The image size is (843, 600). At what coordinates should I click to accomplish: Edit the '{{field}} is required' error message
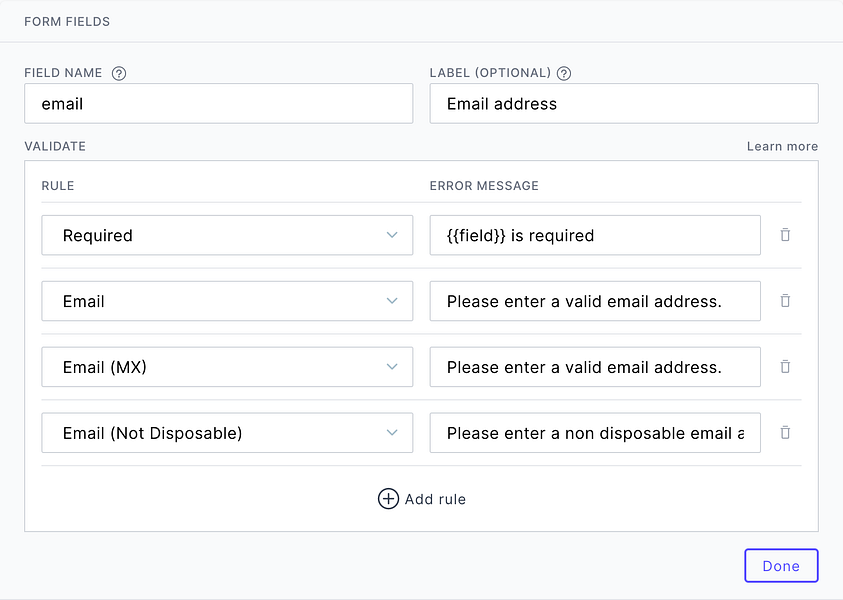click(595, 235)
